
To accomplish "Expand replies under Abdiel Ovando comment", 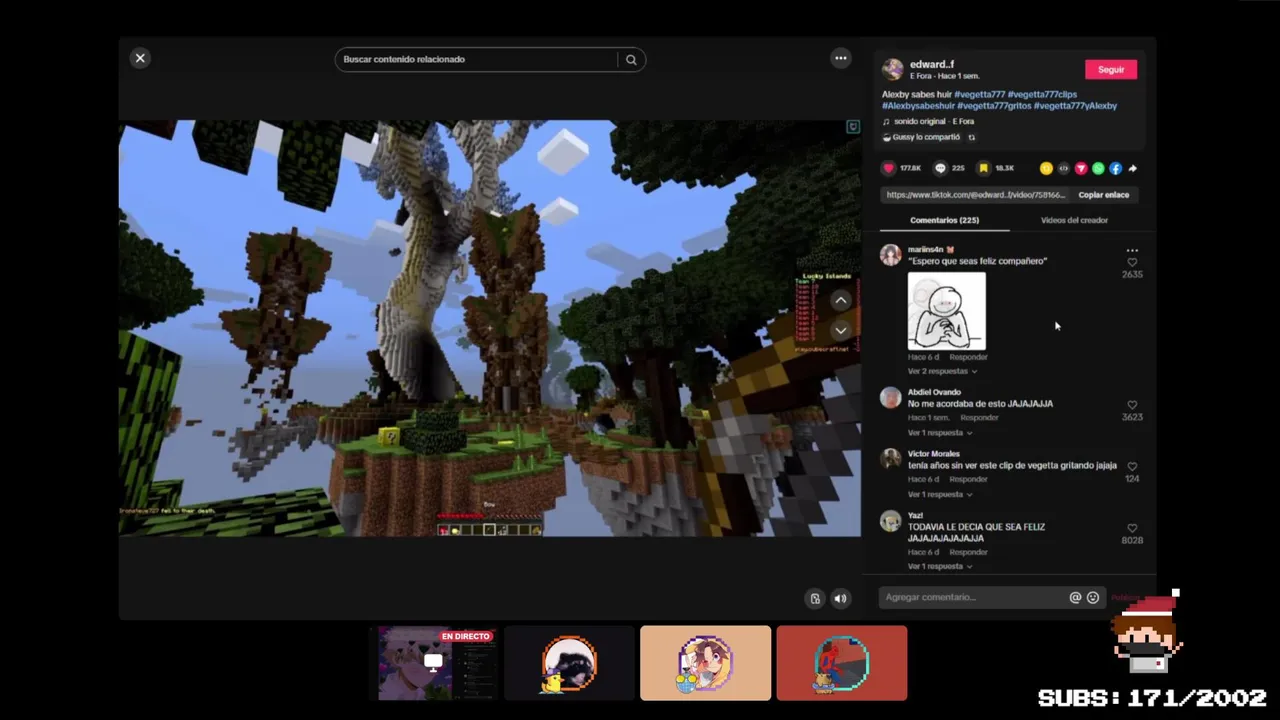I will point(940,433).
